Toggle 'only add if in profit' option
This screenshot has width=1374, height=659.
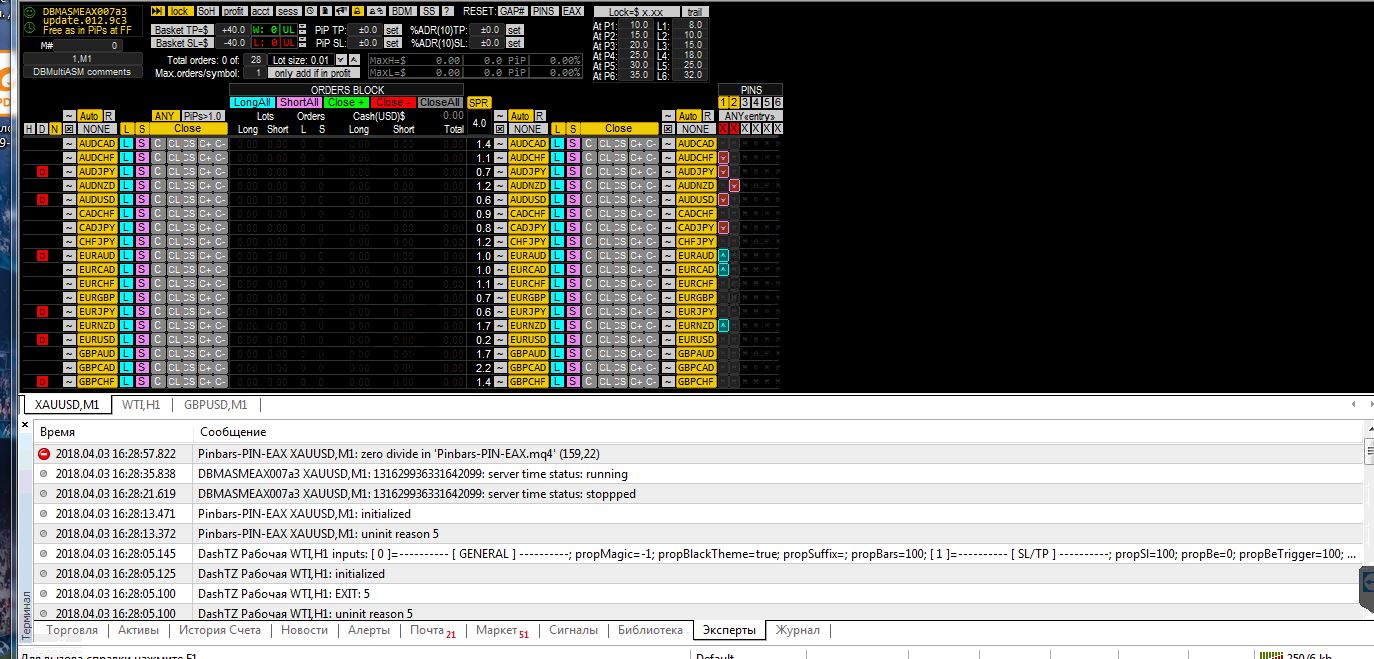[x=313, y=73]
